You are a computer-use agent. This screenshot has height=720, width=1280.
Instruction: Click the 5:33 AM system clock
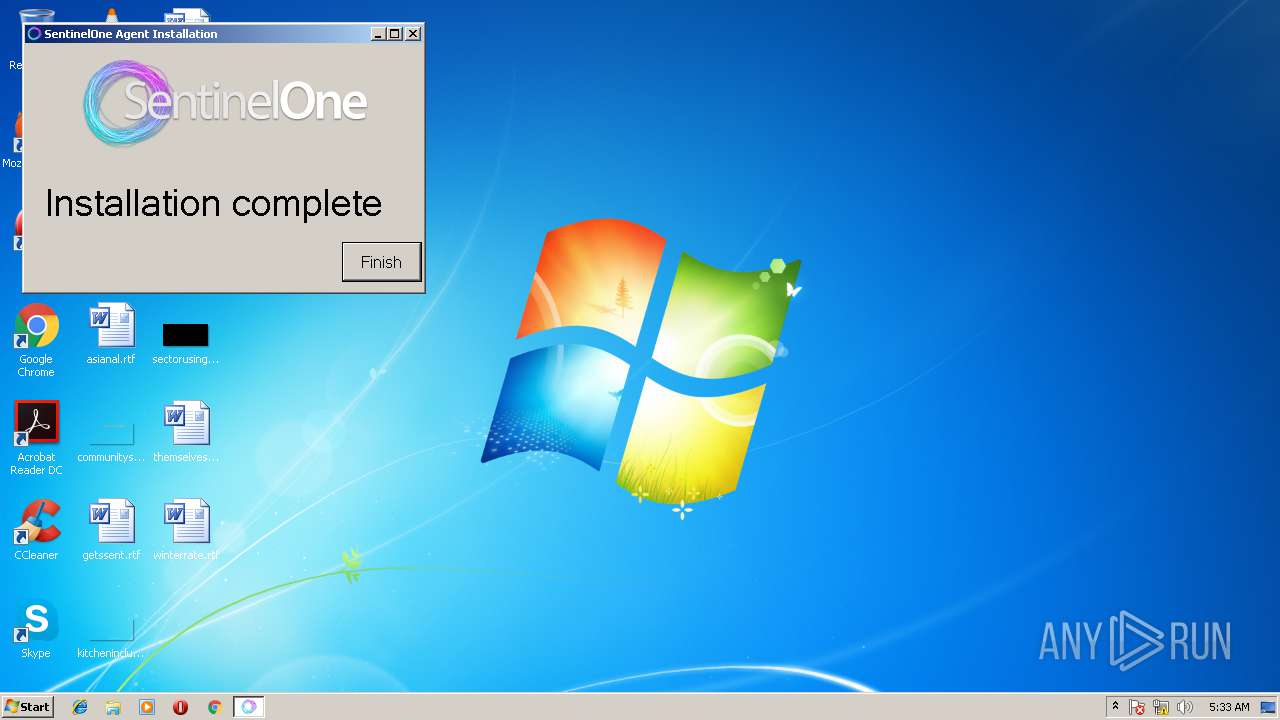point(1229,707)
